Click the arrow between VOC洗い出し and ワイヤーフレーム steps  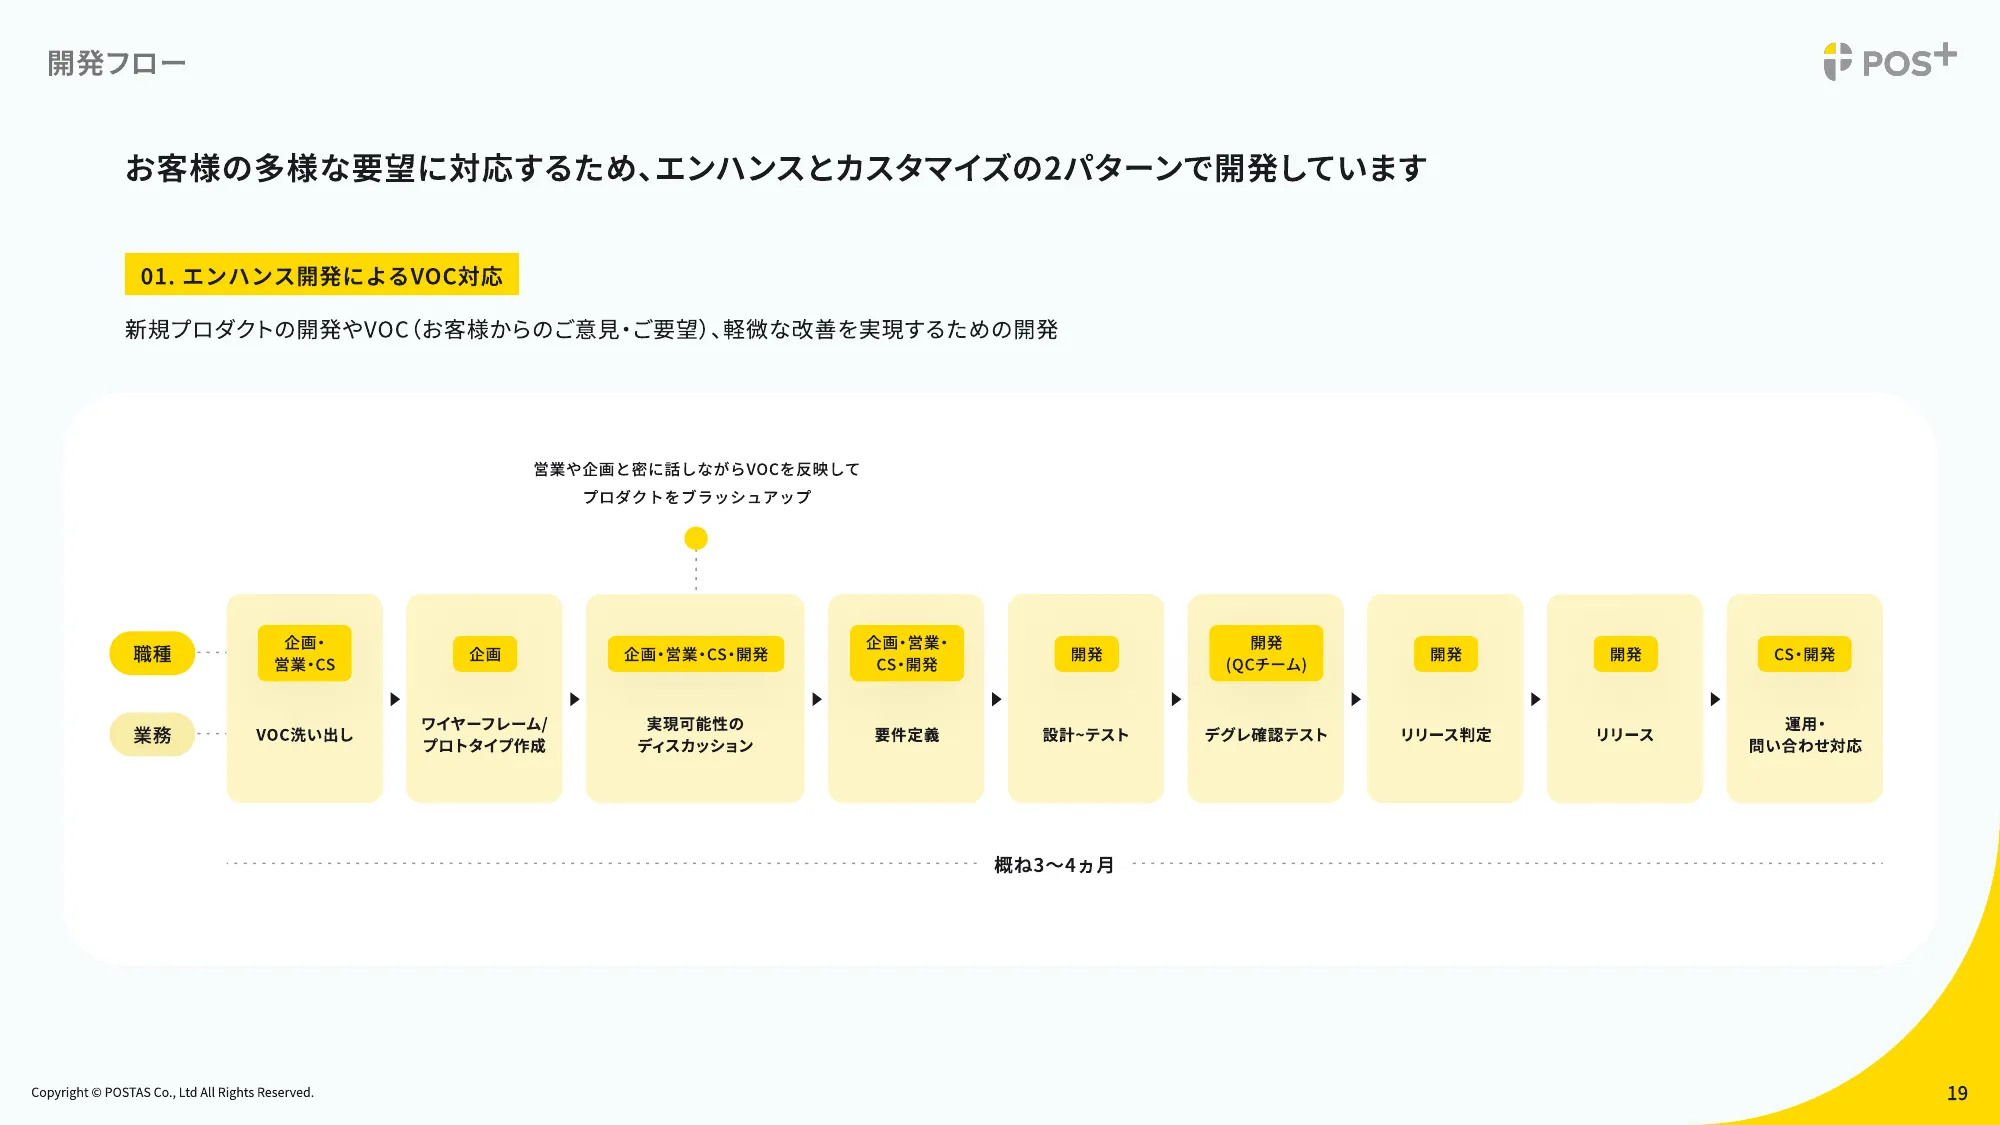394,699
